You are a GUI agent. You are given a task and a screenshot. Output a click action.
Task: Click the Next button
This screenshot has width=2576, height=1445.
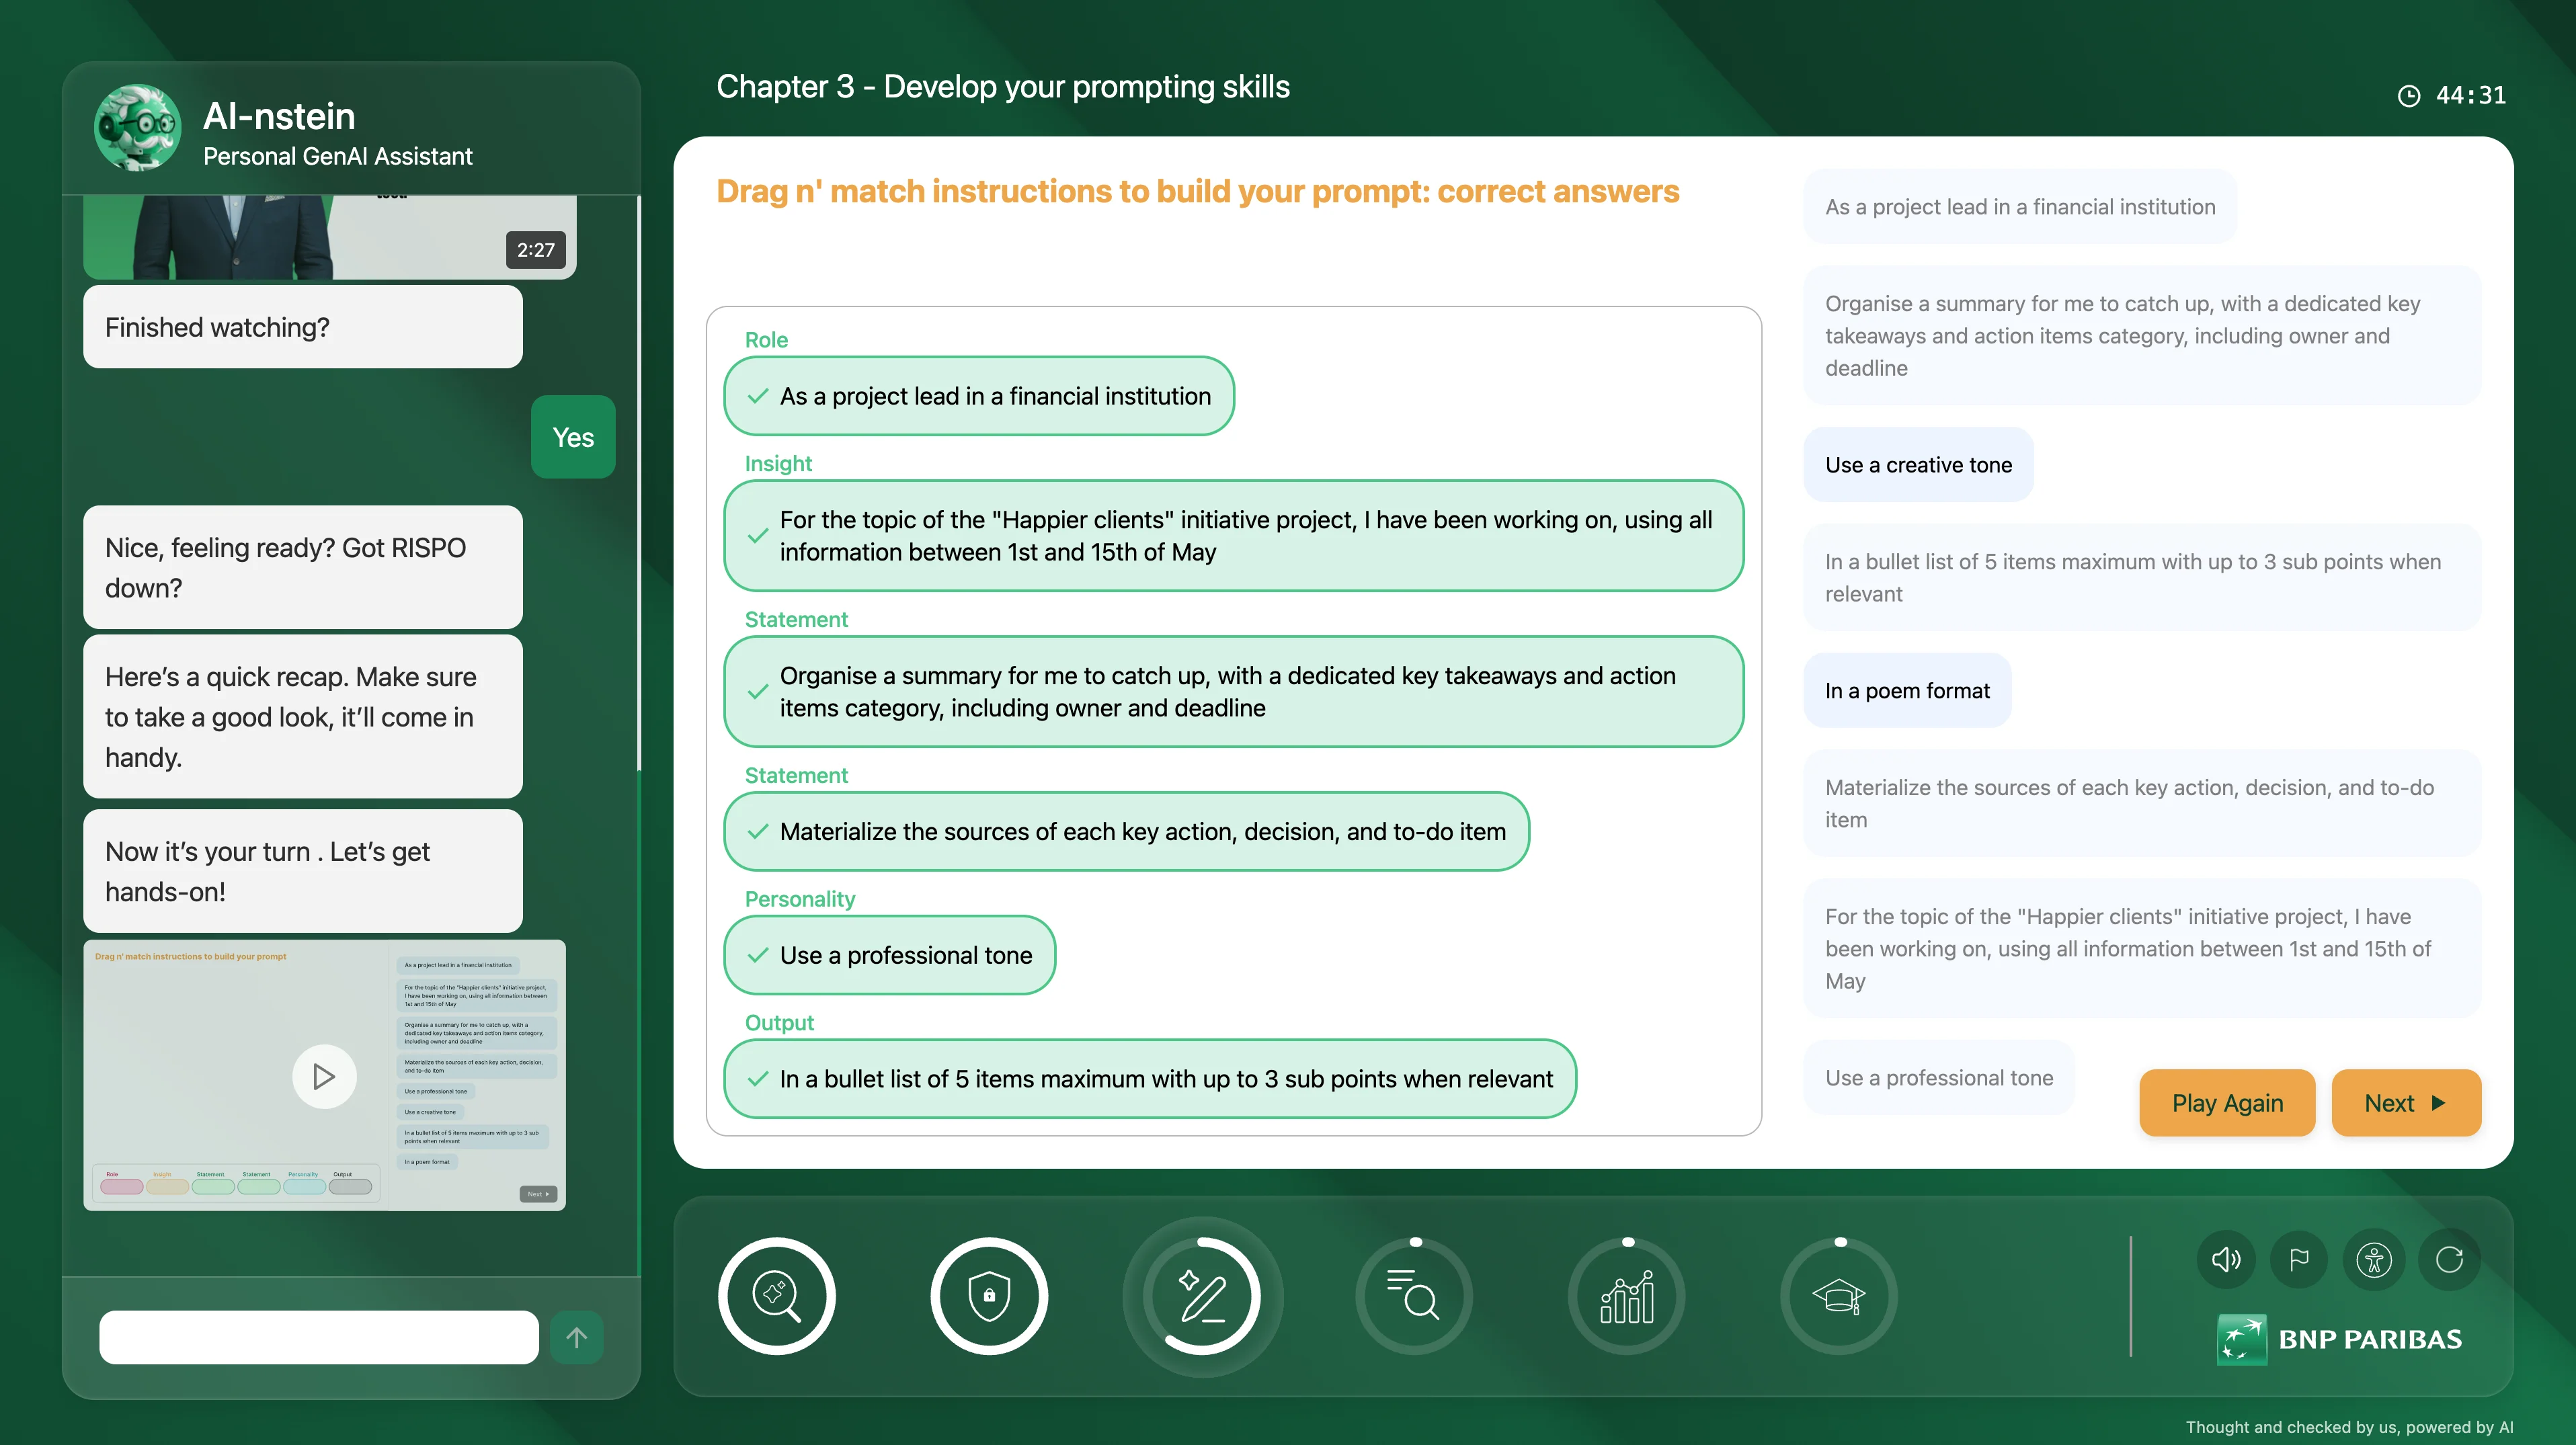pos(2406,1103)
